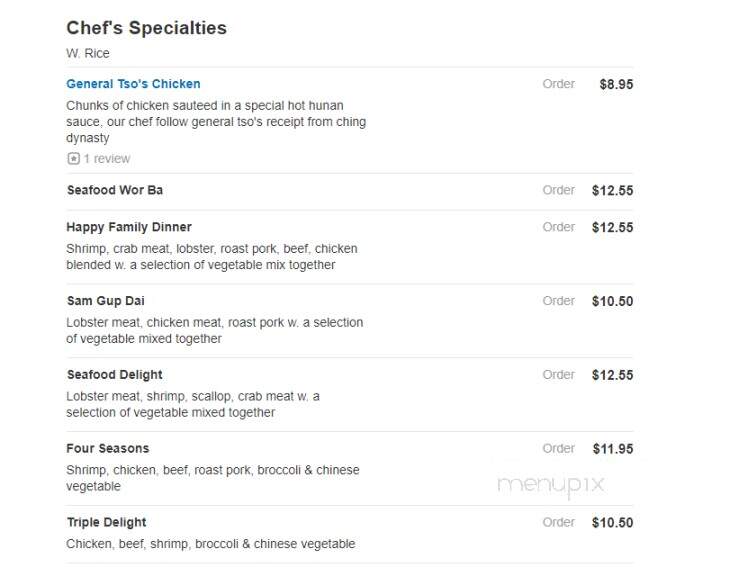Order the Happy Family Dinner
The height and width of the screenshot is (567, 730).
pos(558,227)
